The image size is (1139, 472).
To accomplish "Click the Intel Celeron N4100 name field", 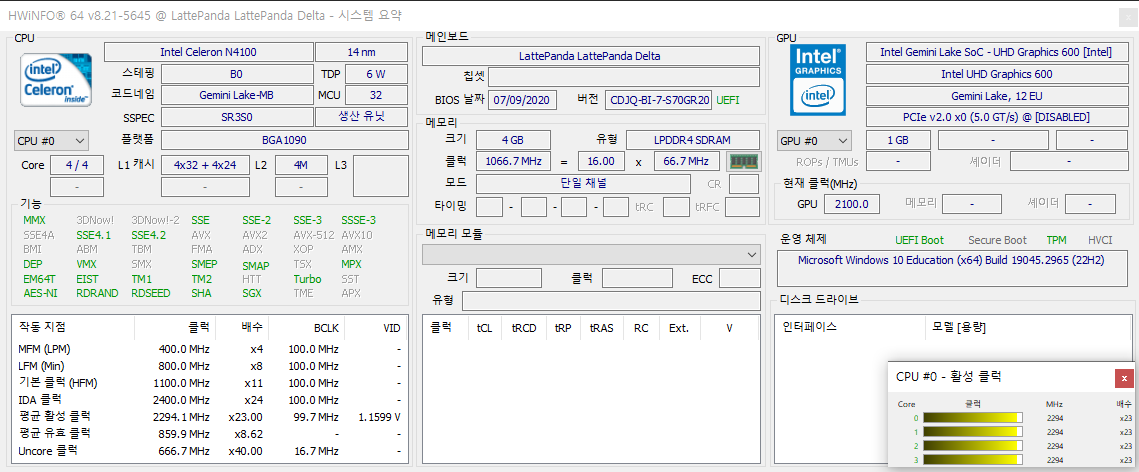I will click(208, 52).
